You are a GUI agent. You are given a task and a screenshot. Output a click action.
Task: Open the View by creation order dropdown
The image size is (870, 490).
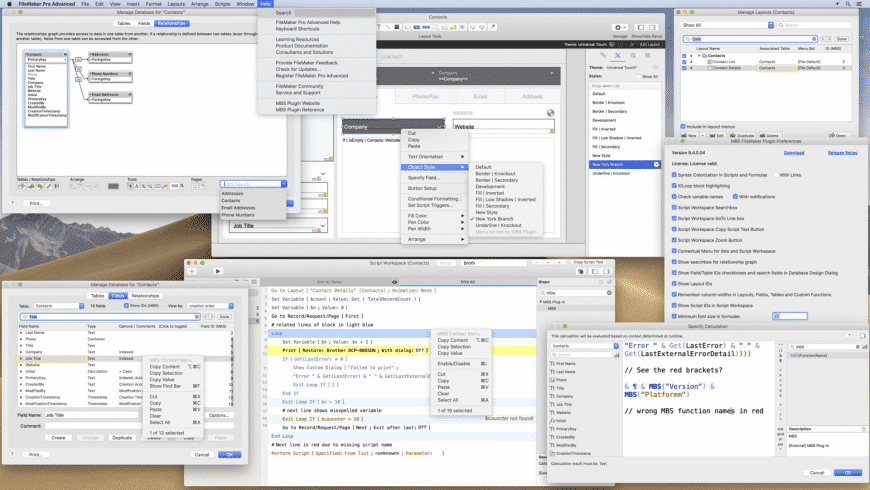(210, 306)
